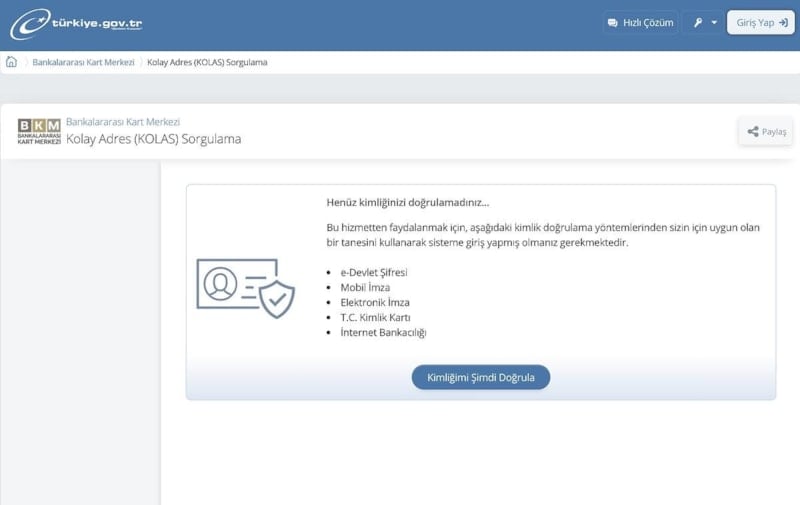
Task: Click the Hızlı Çözüm speech bubble icon
Action: 613,23
